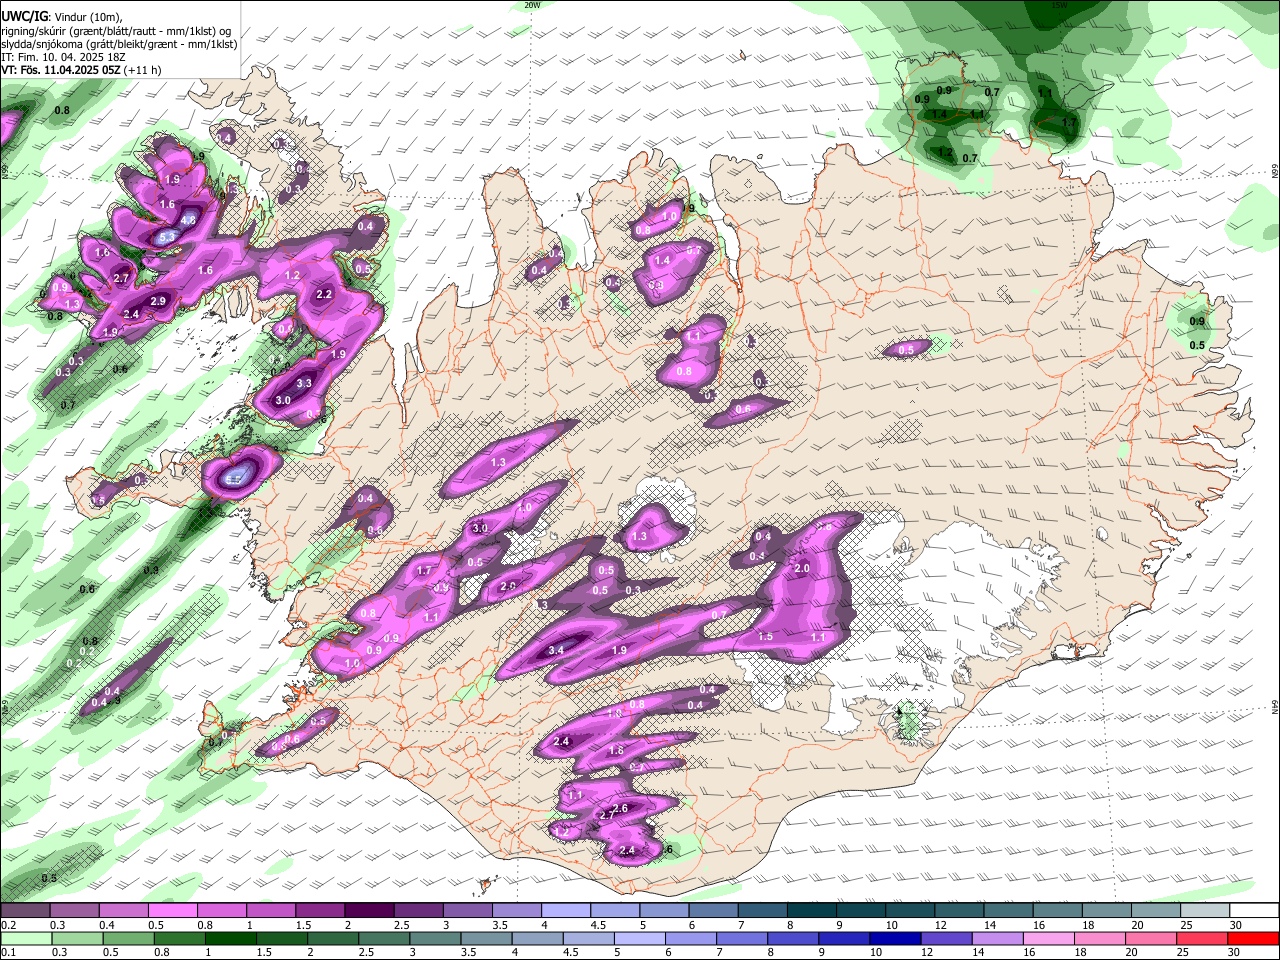Click the 4.8 snowfall value on the map
Screen dimensions: 1280x960
[188, 220]
